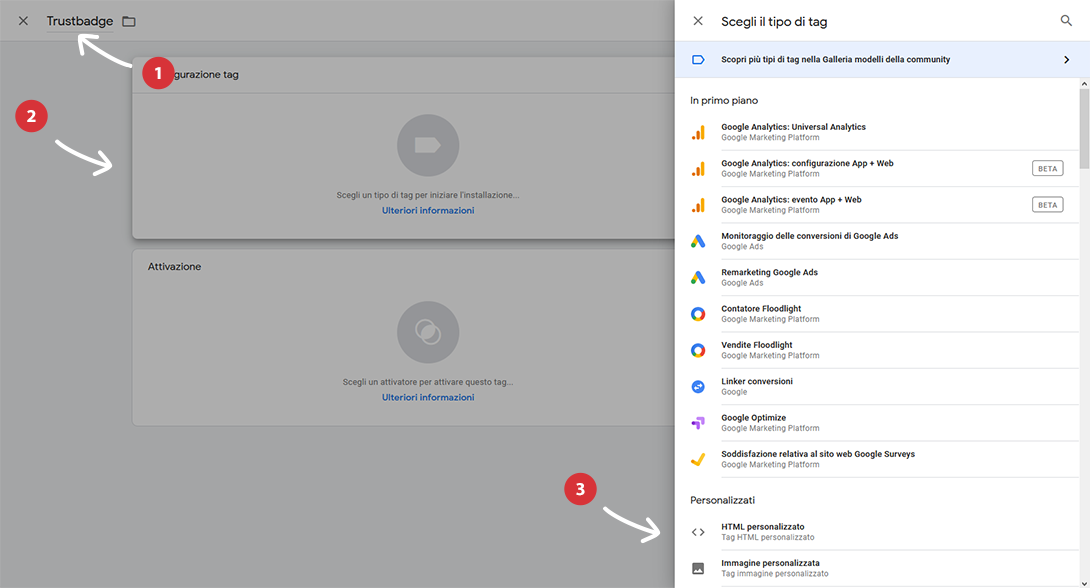Click the yellow Google Surveys checkmark icon
Screen dimensions: 1090x588
tap(698, 459)
